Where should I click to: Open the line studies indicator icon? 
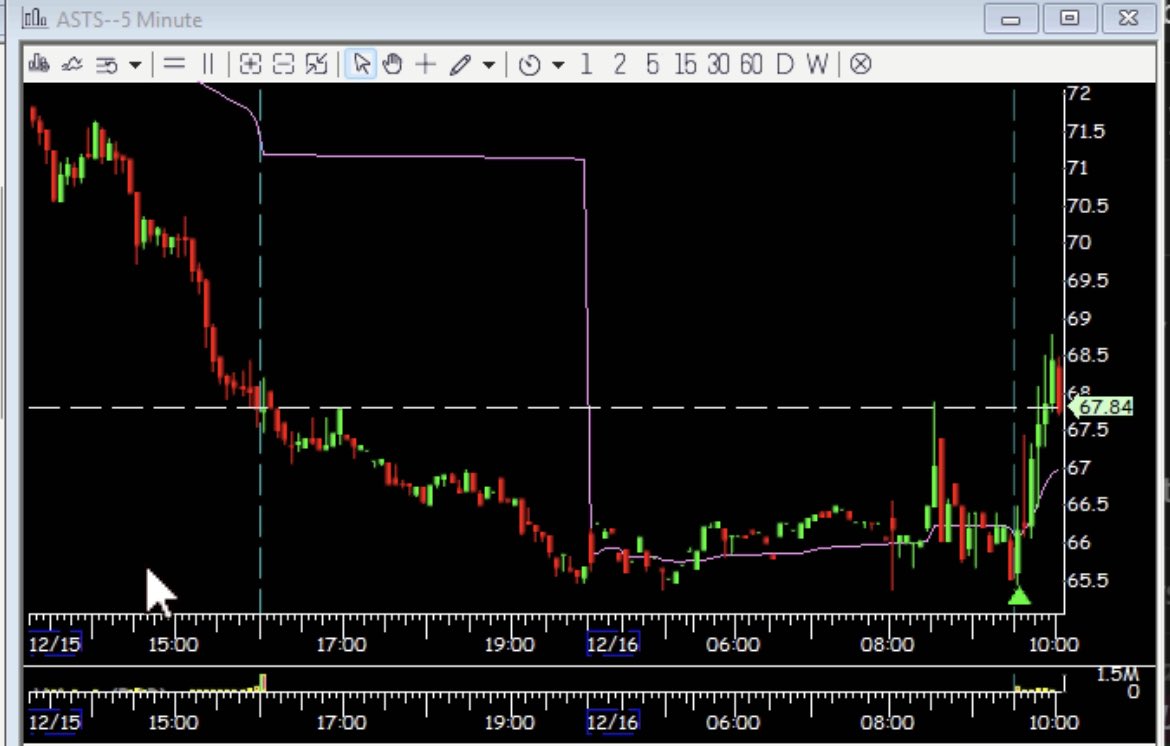coord(72,64)
